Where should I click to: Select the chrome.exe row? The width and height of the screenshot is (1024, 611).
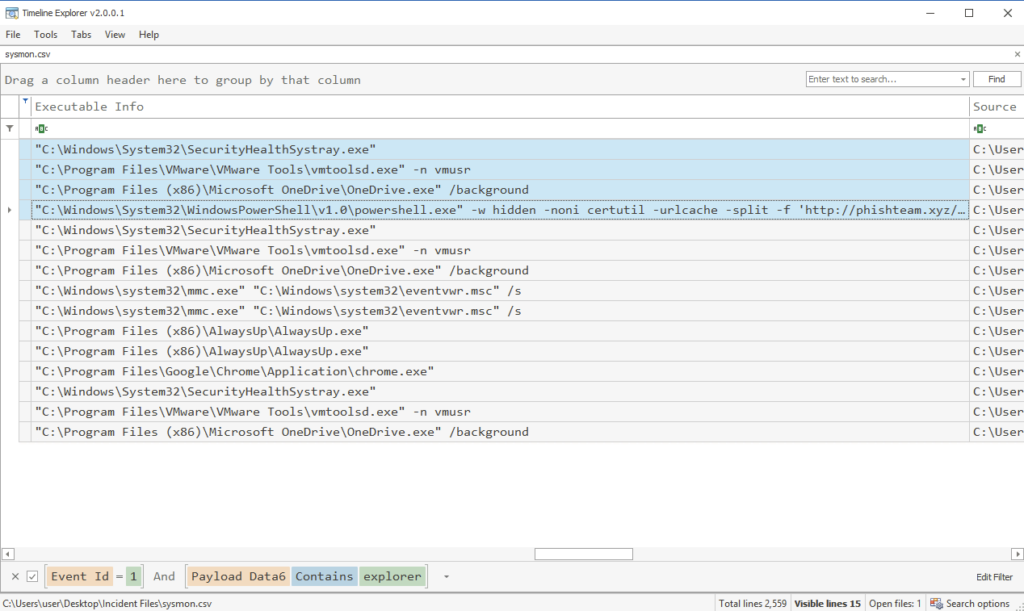pyautogui.click(x=500, y=371)
